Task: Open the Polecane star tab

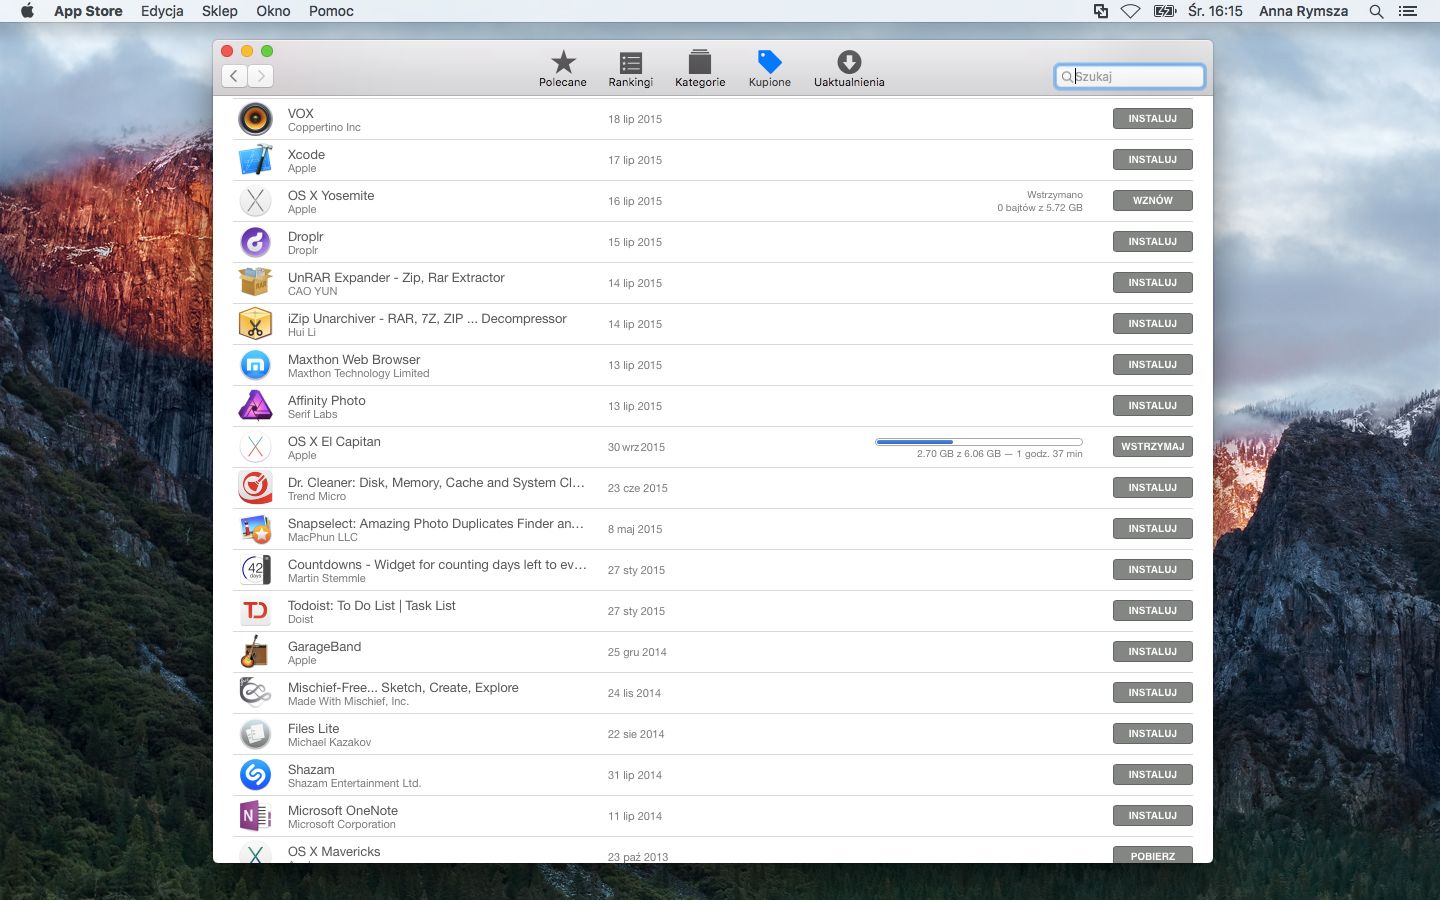Action: 563,68
